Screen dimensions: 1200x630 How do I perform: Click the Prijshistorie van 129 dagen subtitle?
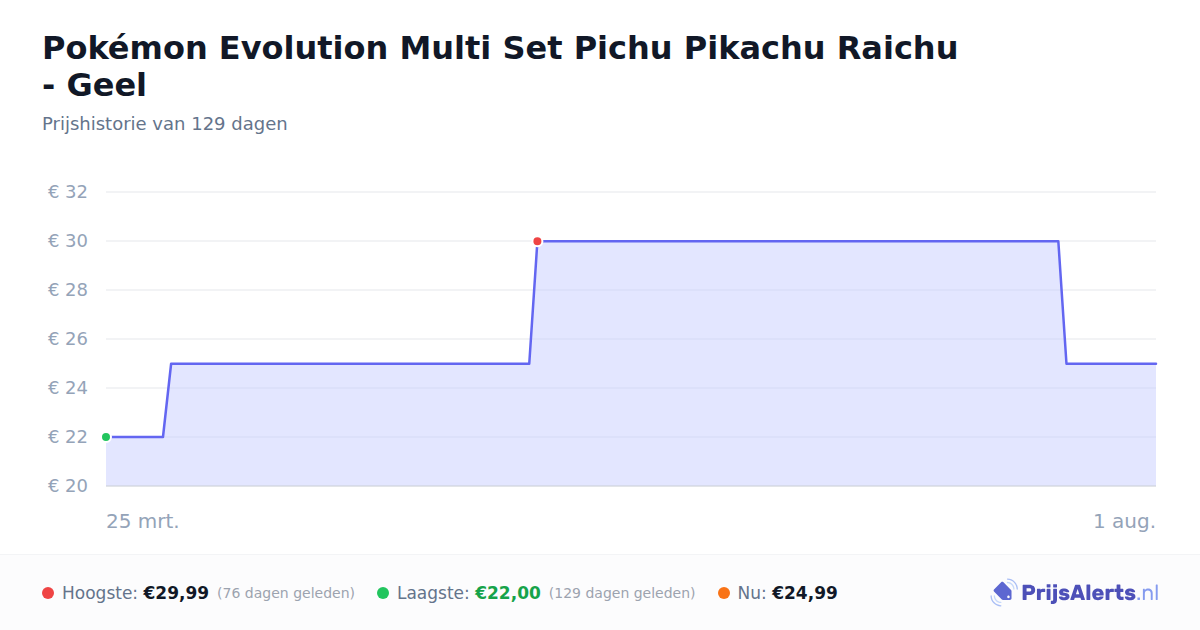click(165, 124)
